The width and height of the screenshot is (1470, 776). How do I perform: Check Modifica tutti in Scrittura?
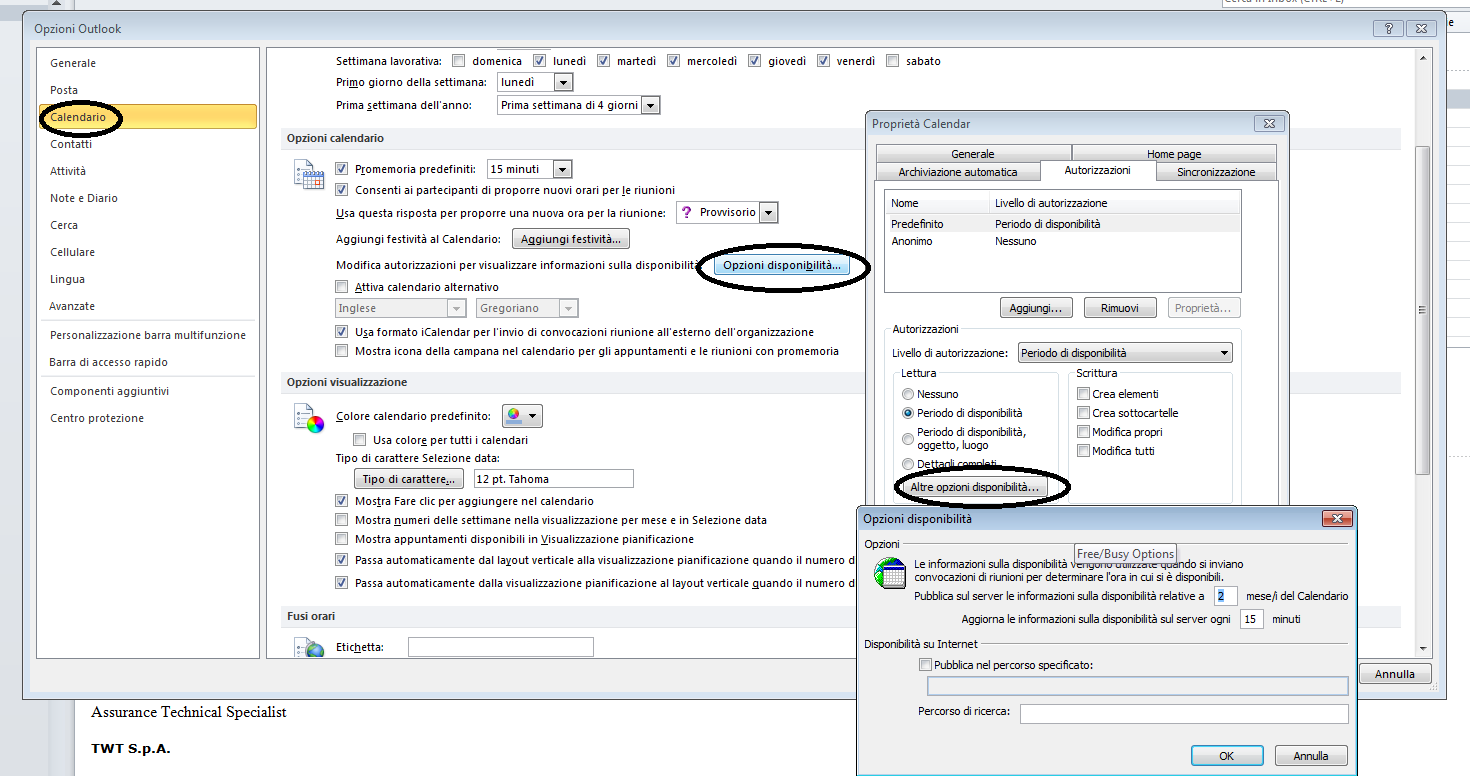click(1083, 451)
